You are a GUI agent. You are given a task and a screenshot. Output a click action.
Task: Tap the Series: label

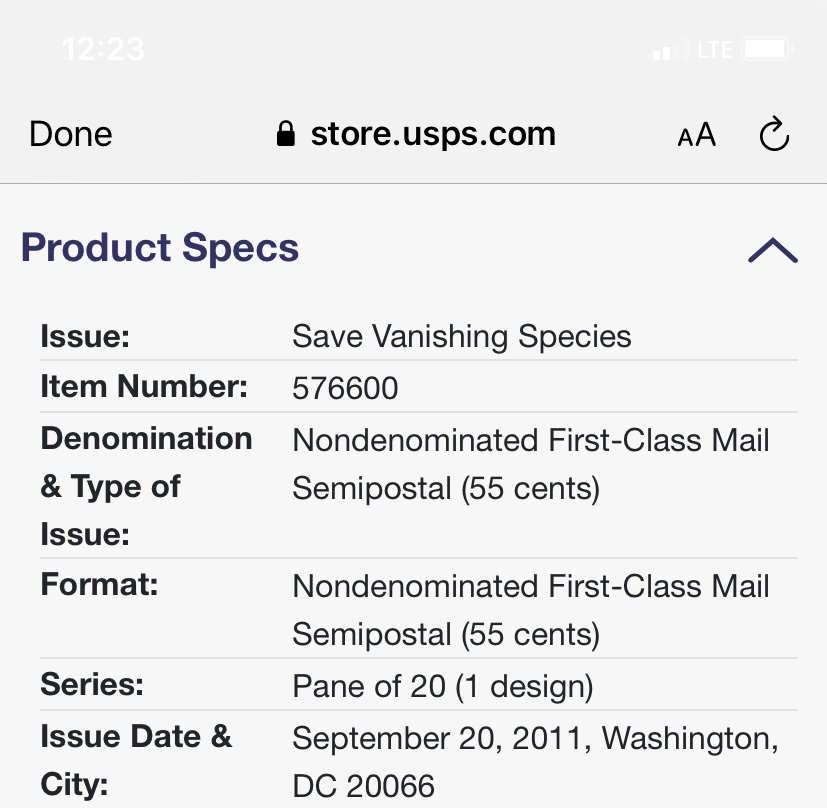tap(92, 685)
